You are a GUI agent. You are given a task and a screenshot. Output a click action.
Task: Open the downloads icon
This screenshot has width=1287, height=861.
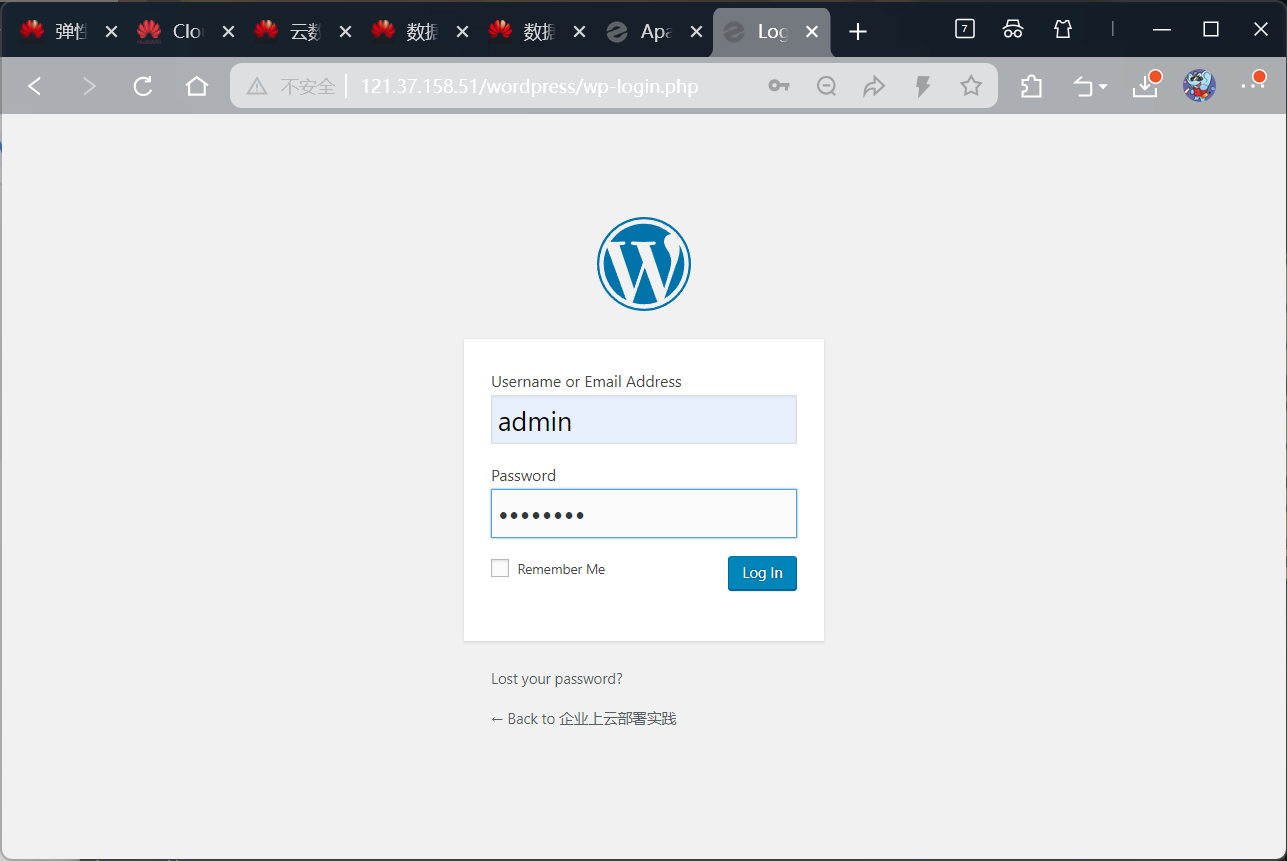point(1145,87)
